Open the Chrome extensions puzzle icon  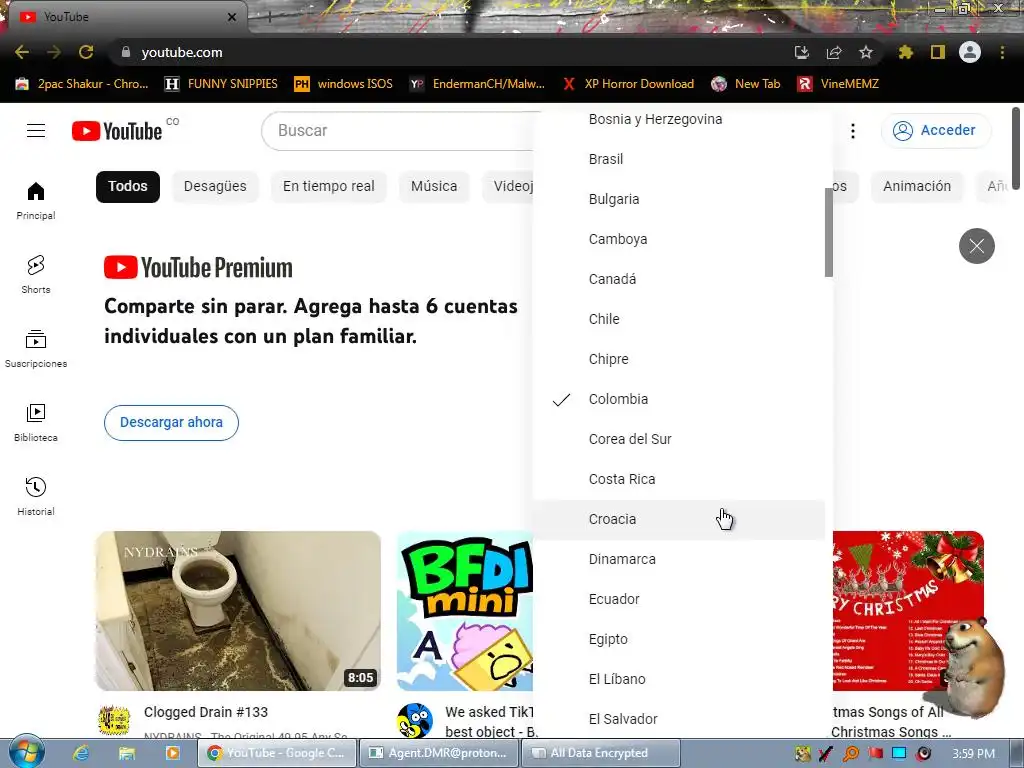905,52
